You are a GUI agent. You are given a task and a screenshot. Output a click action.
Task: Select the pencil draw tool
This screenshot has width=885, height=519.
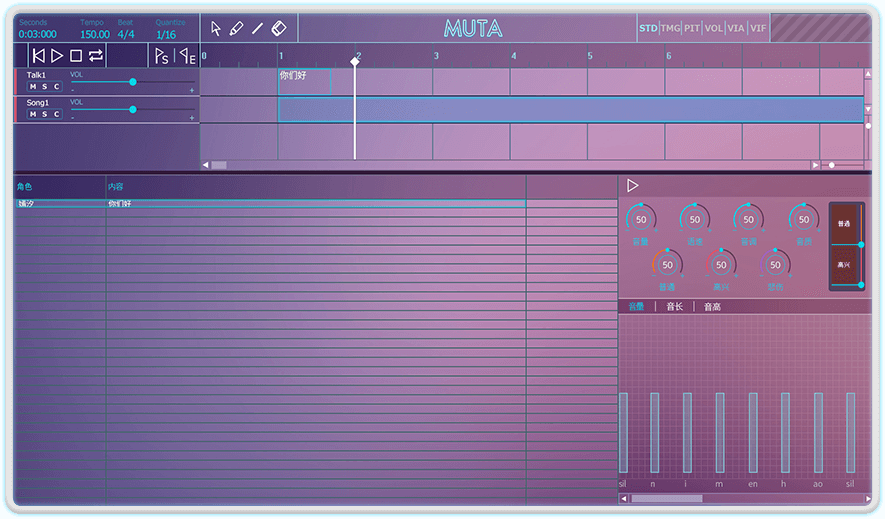[236, 29]
